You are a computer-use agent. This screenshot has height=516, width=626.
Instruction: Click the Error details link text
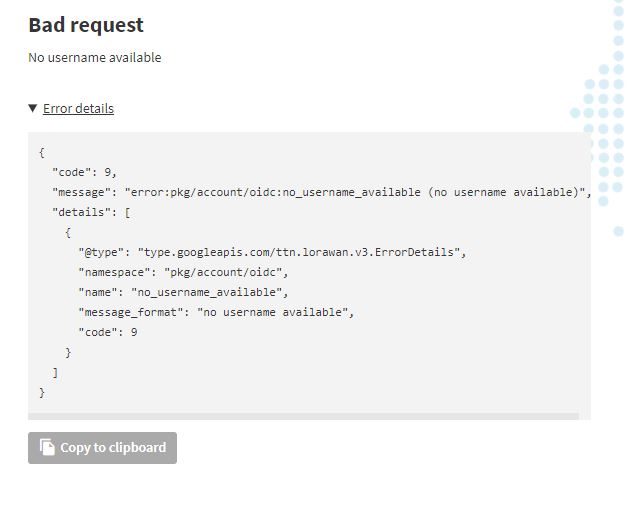click(78, 108)
